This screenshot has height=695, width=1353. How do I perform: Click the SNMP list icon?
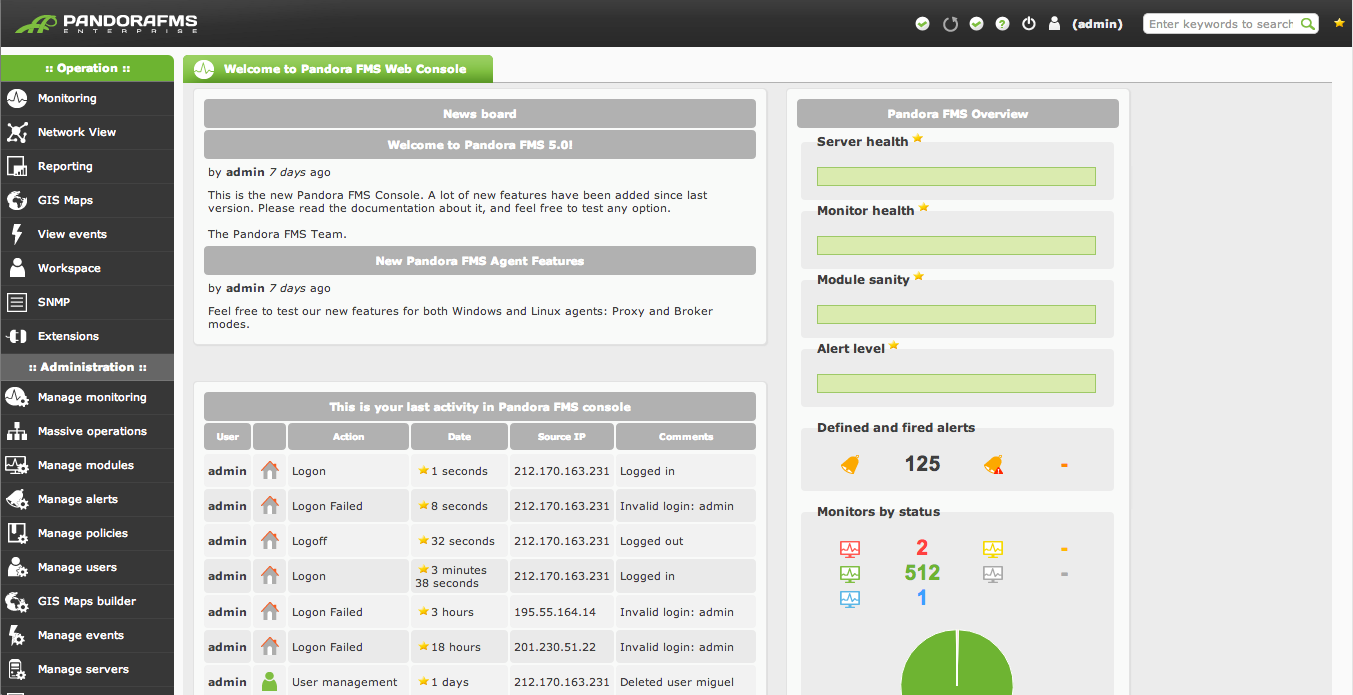tap(17, 302)
